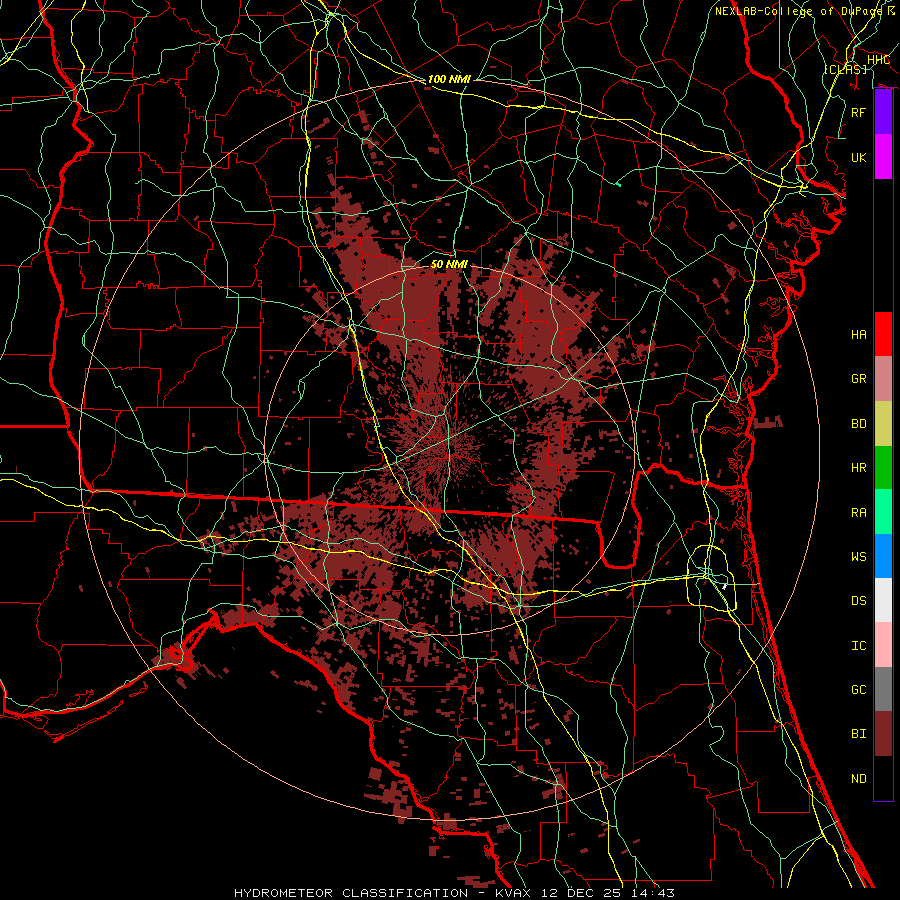Click the BI legend label
Image resolution: width=900 pixels, height=900 pixels.
[x=858, y=734]
